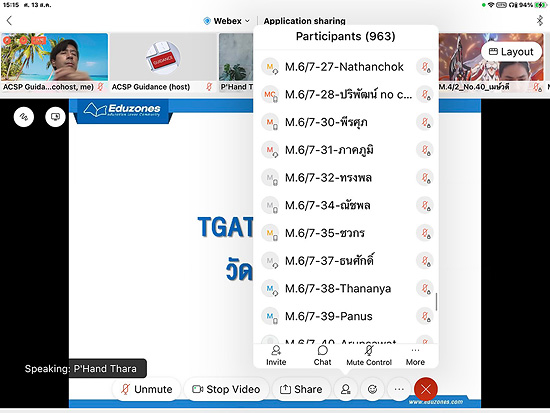Open the Layout options
The image size is (550, 413).
(x=511, y=52)
